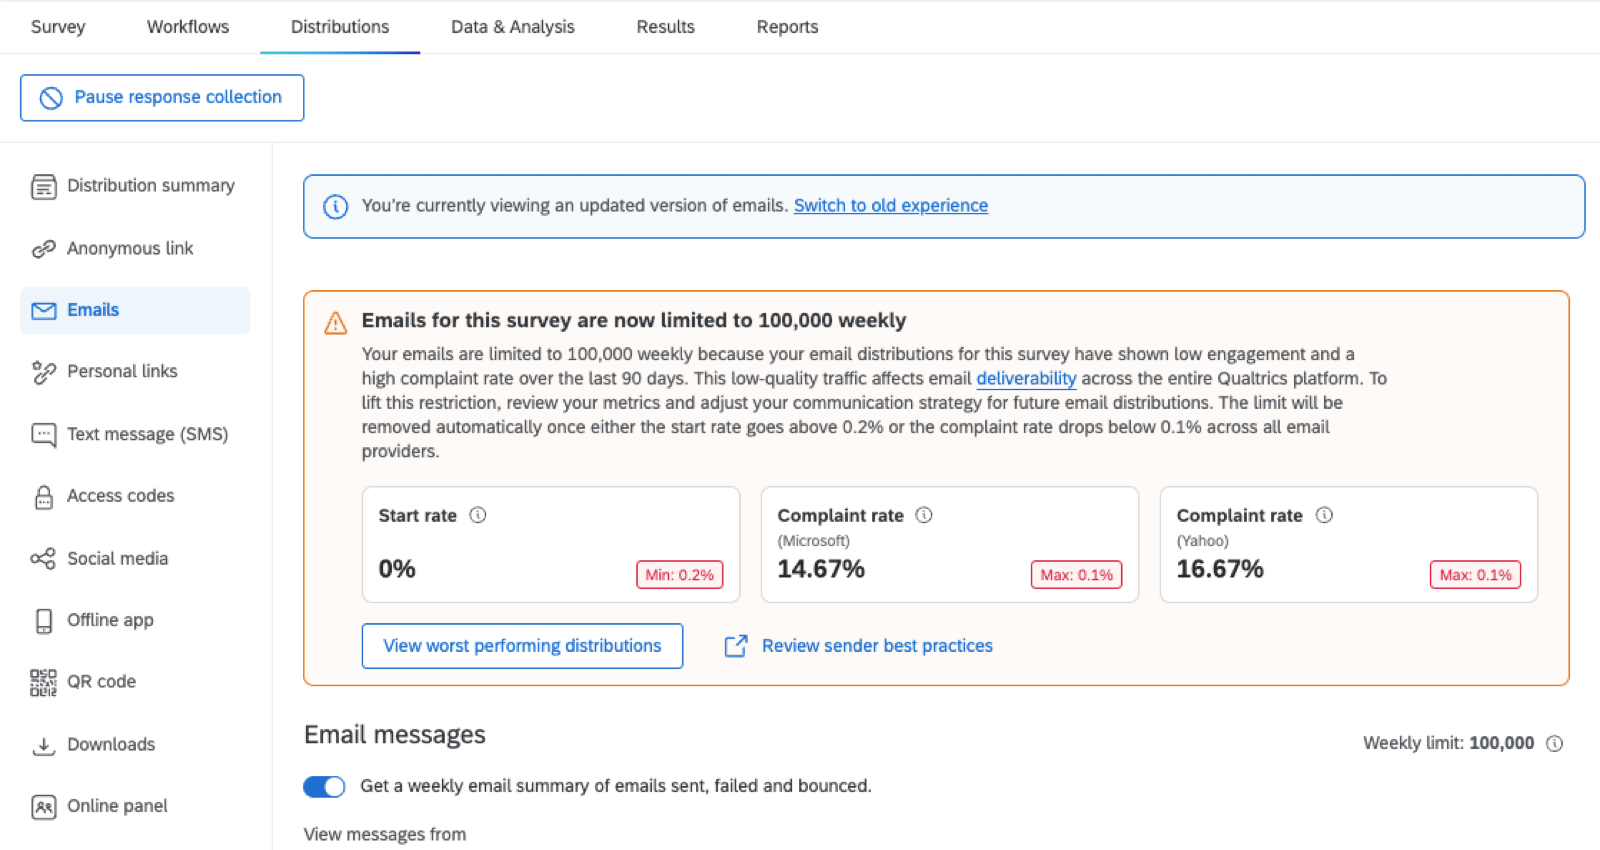Open the Social media share icon

pyautogui.click(x=43, y=558)
